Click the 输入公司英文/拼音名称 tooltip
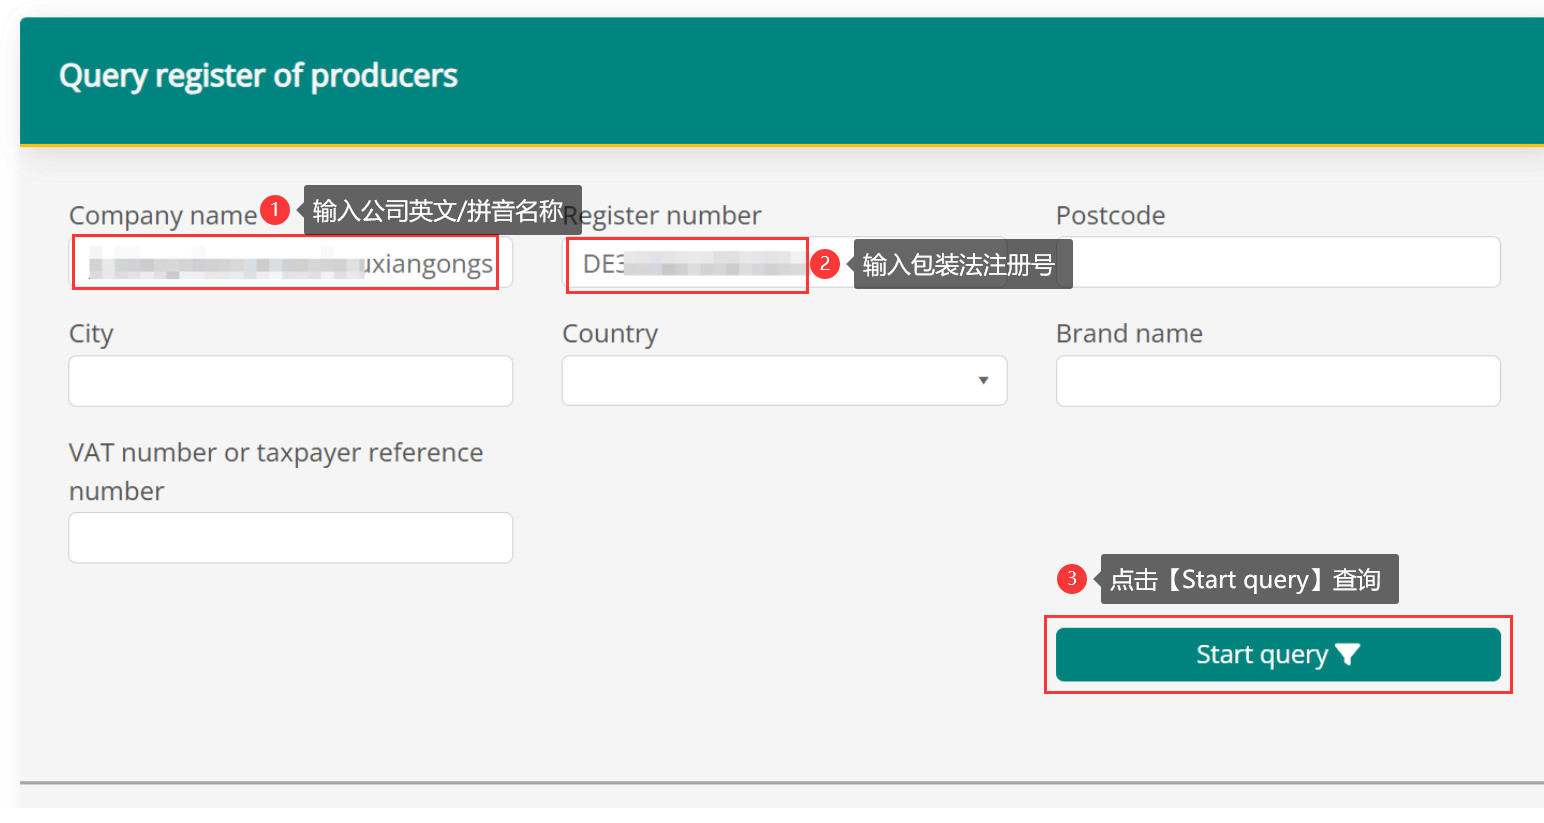 (438, 211)
